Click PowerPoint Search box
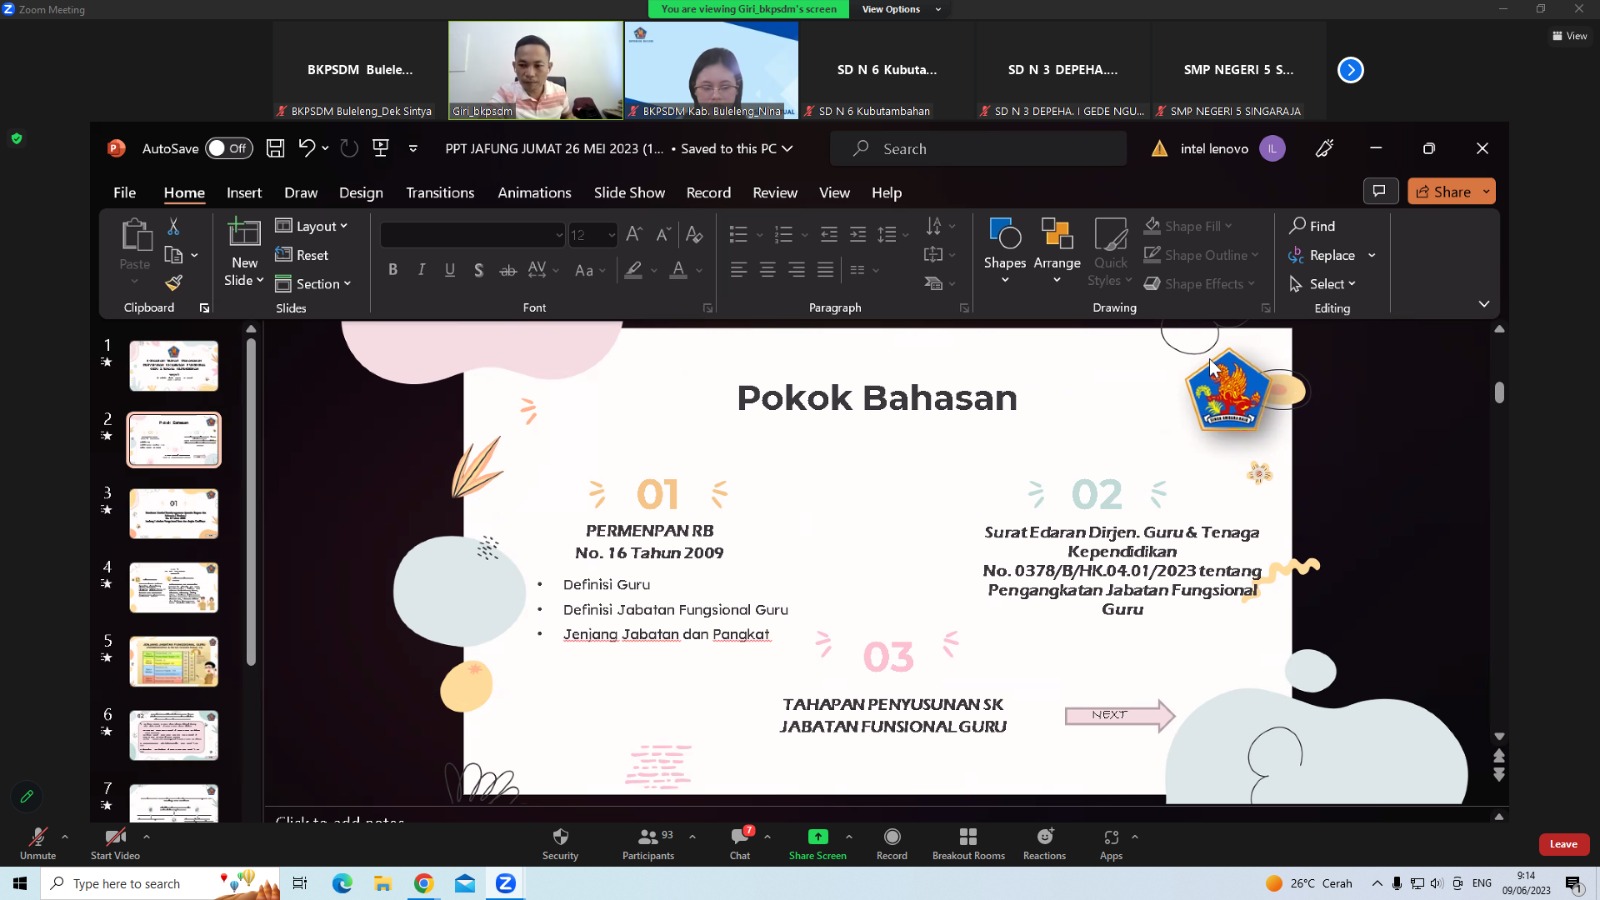The height and width of the screenshot is (900, 1600). [979, 148]
